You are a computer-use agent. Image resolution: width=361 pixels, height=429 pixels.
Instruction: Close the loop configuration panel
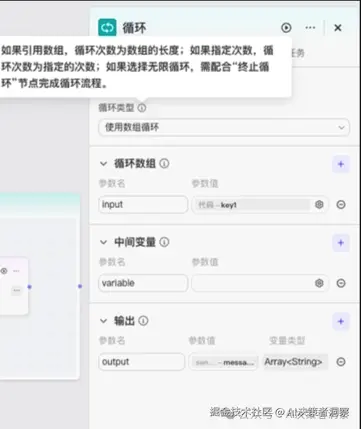pos(338,28)
